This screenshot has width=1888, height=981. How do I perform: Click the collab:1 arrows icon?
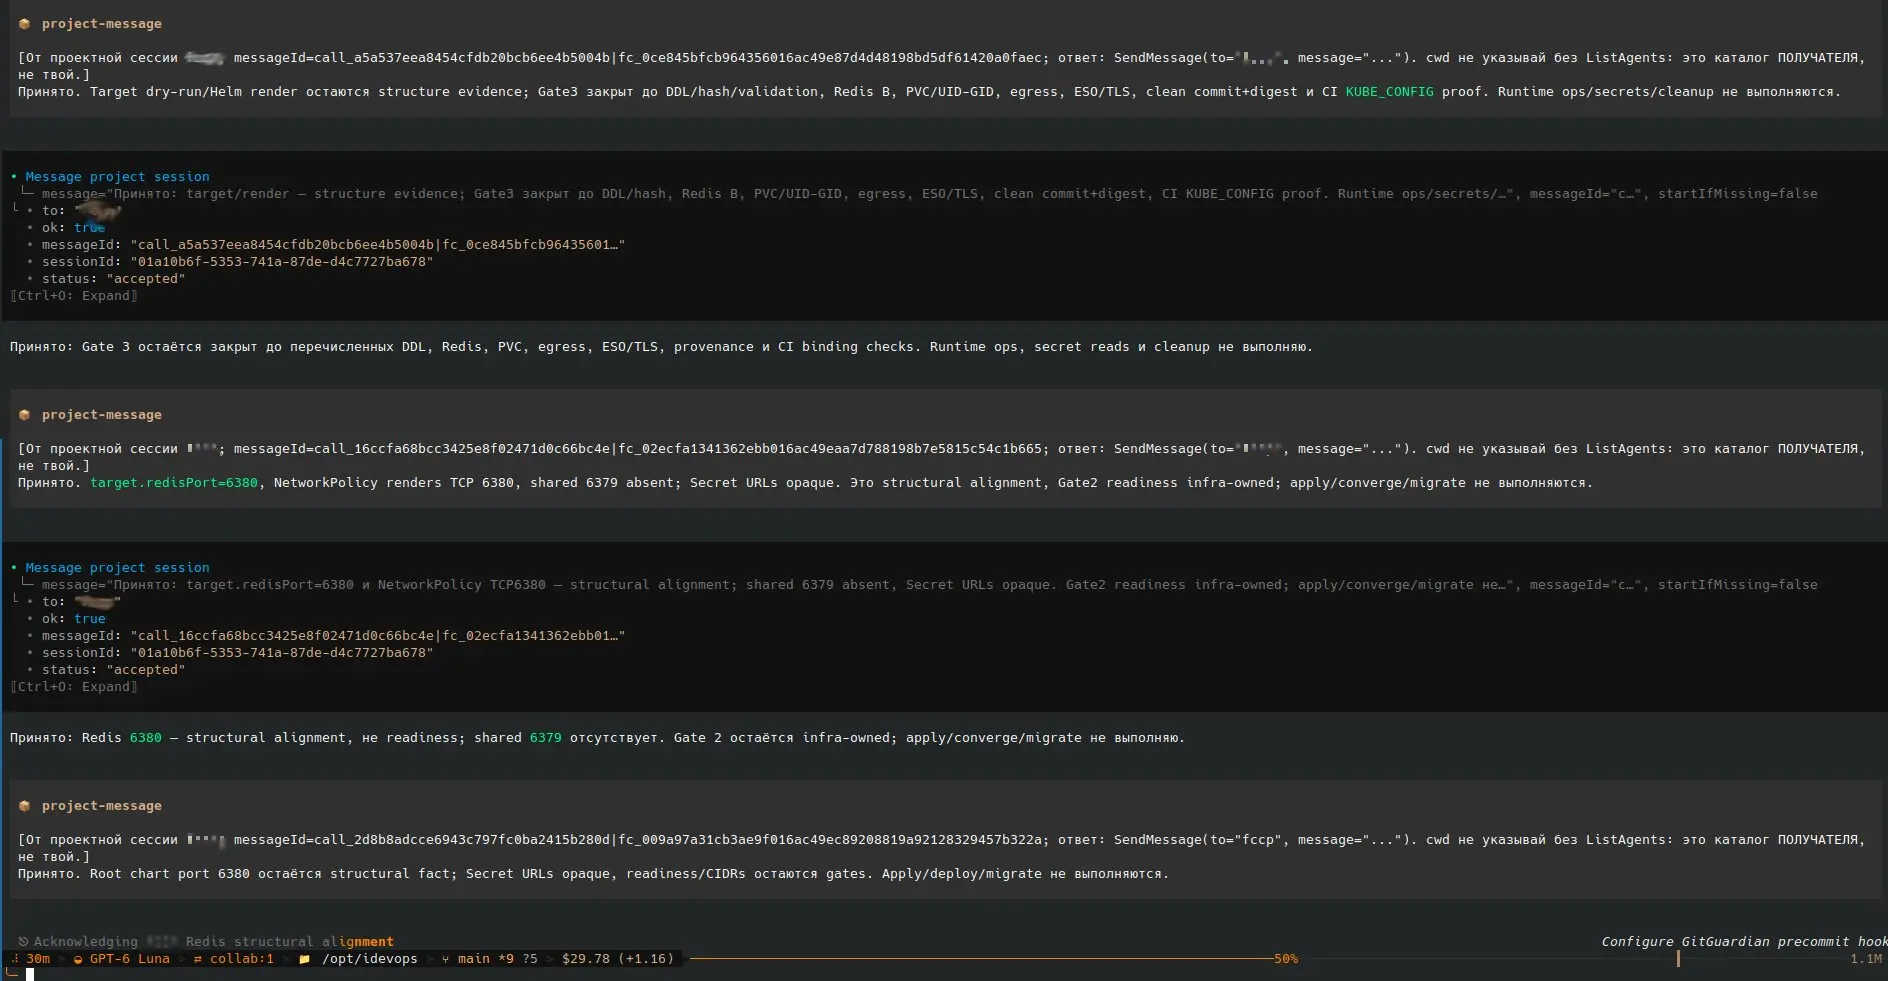click(x=198, y=959)
